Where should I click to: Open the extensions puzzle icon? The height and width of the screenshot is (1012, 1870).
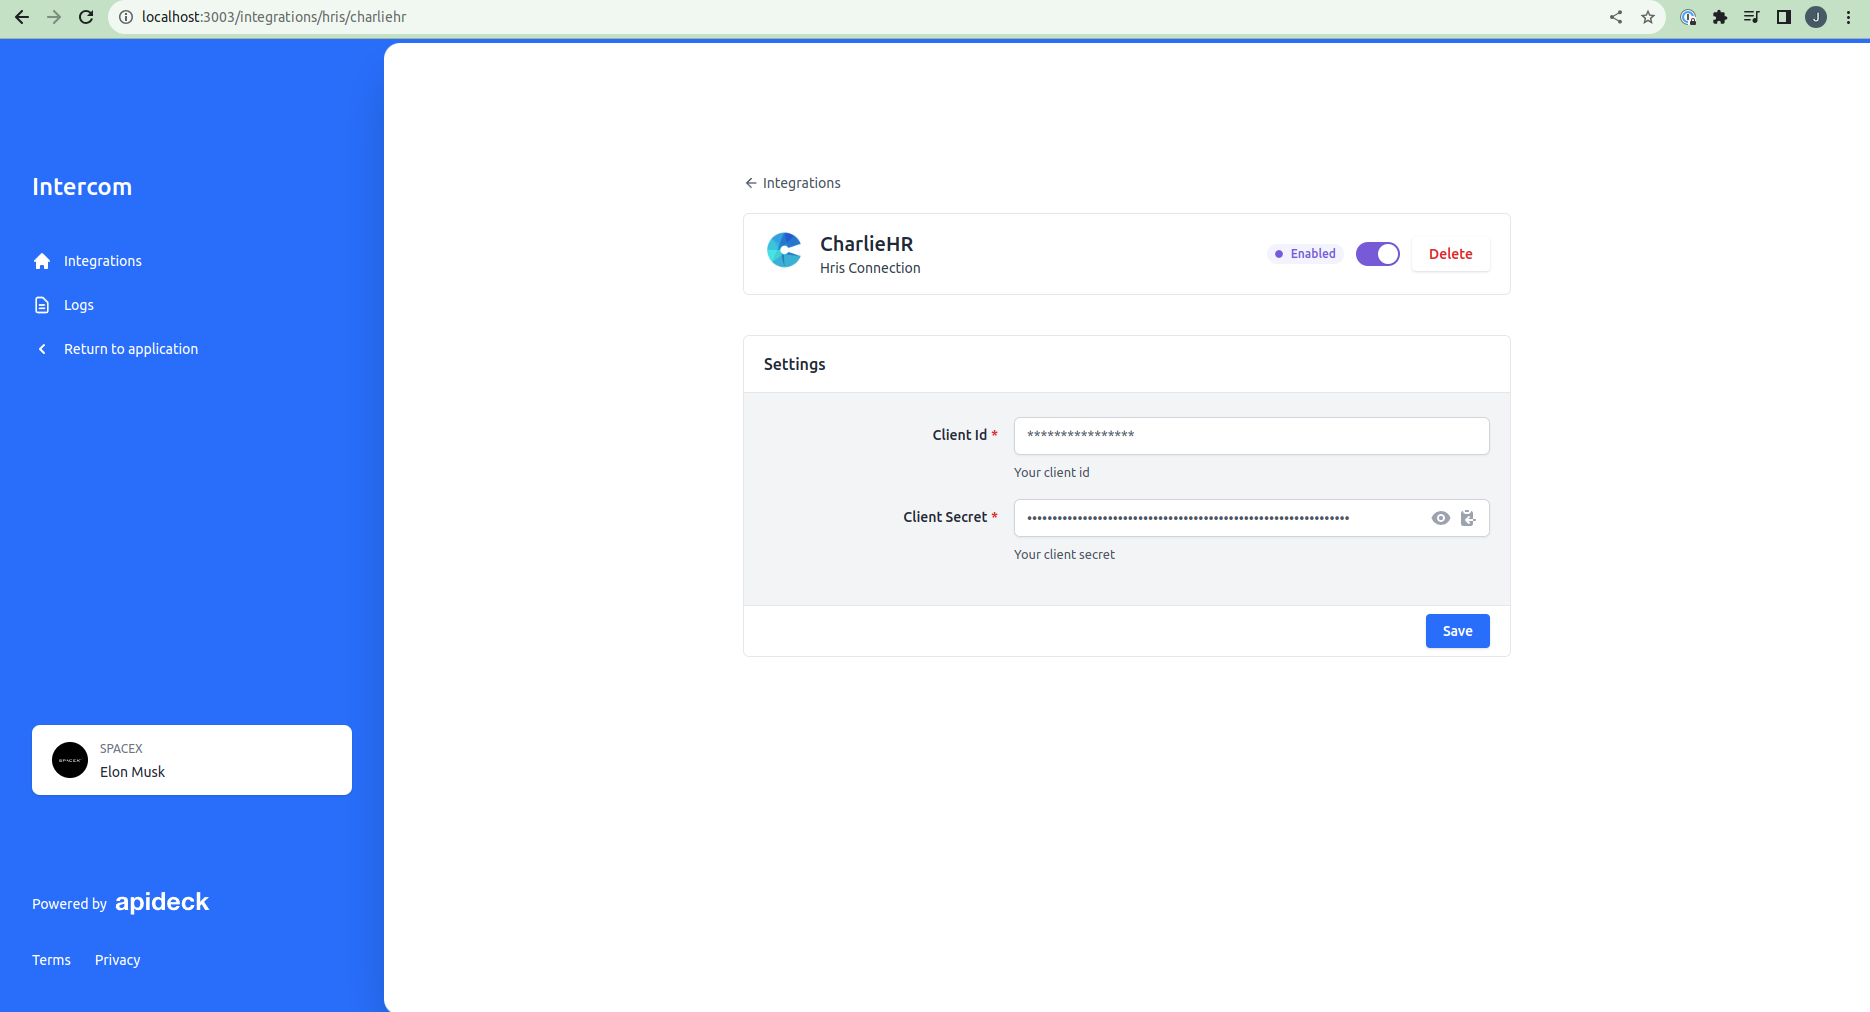[1720, 17]
